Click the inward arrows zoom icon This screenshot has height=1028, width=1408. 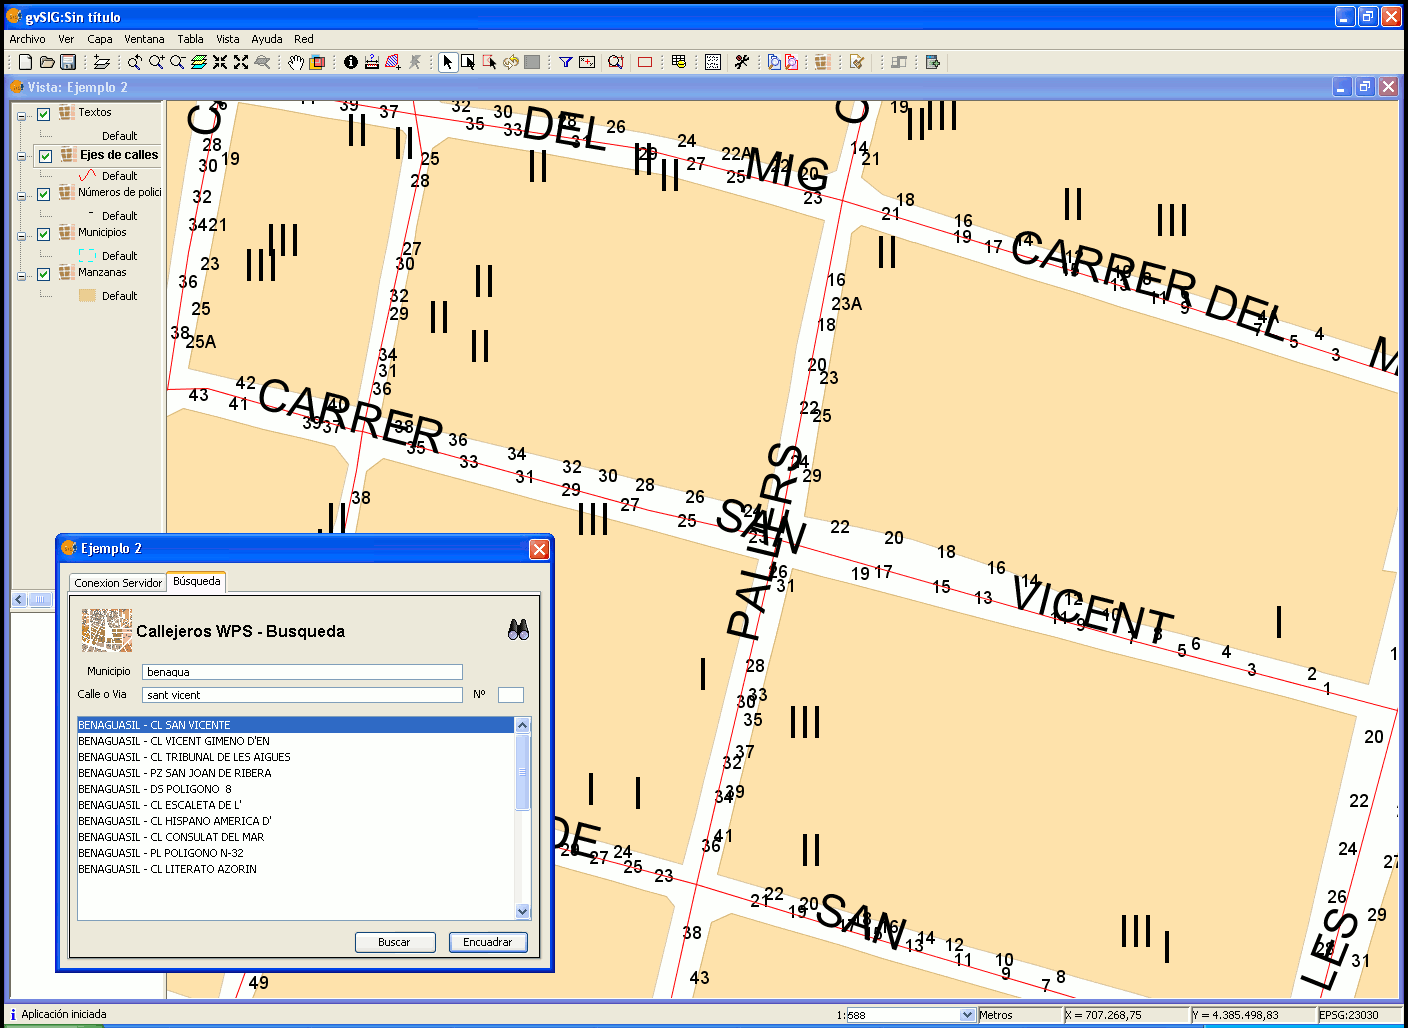pyautogui.click(x=220, y=62)
